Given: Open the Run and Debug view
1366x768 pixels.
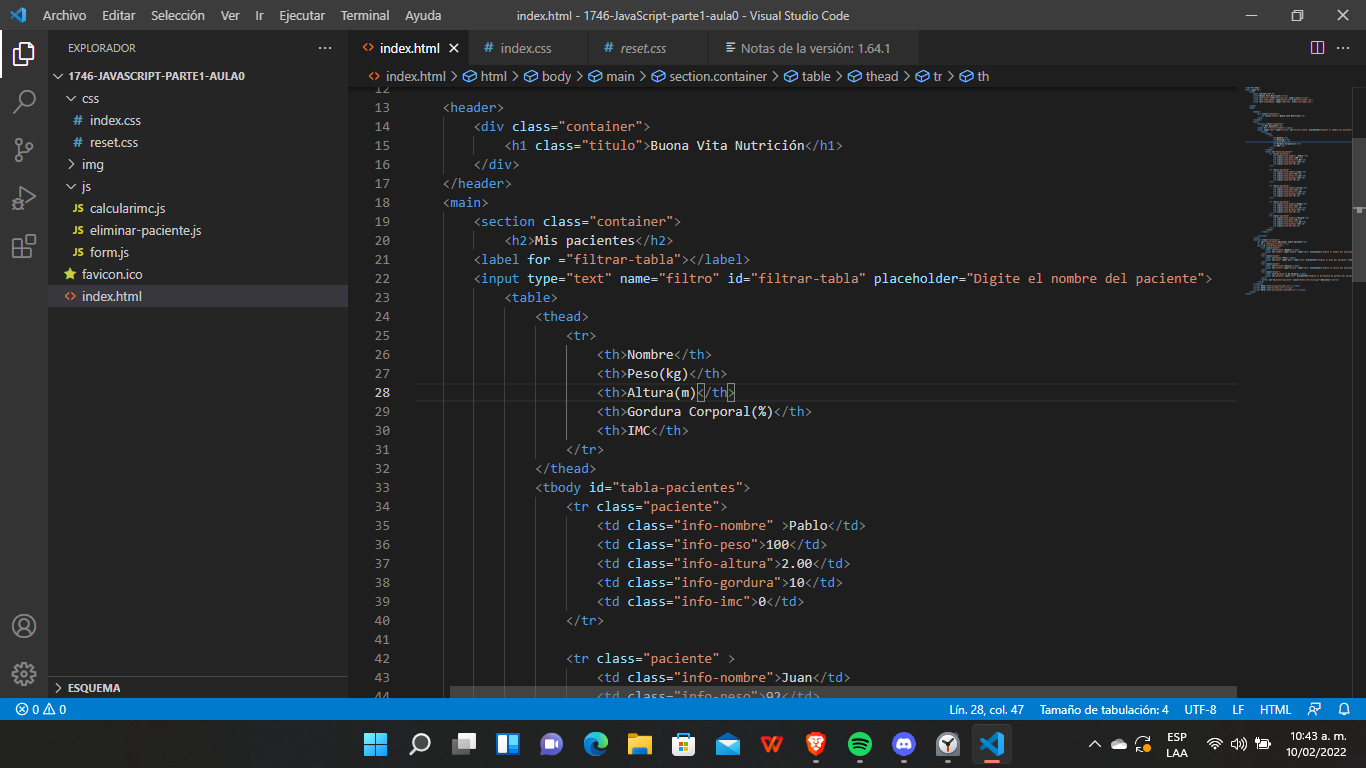Looking at the screenshot, I should click(x=24, y=198).
